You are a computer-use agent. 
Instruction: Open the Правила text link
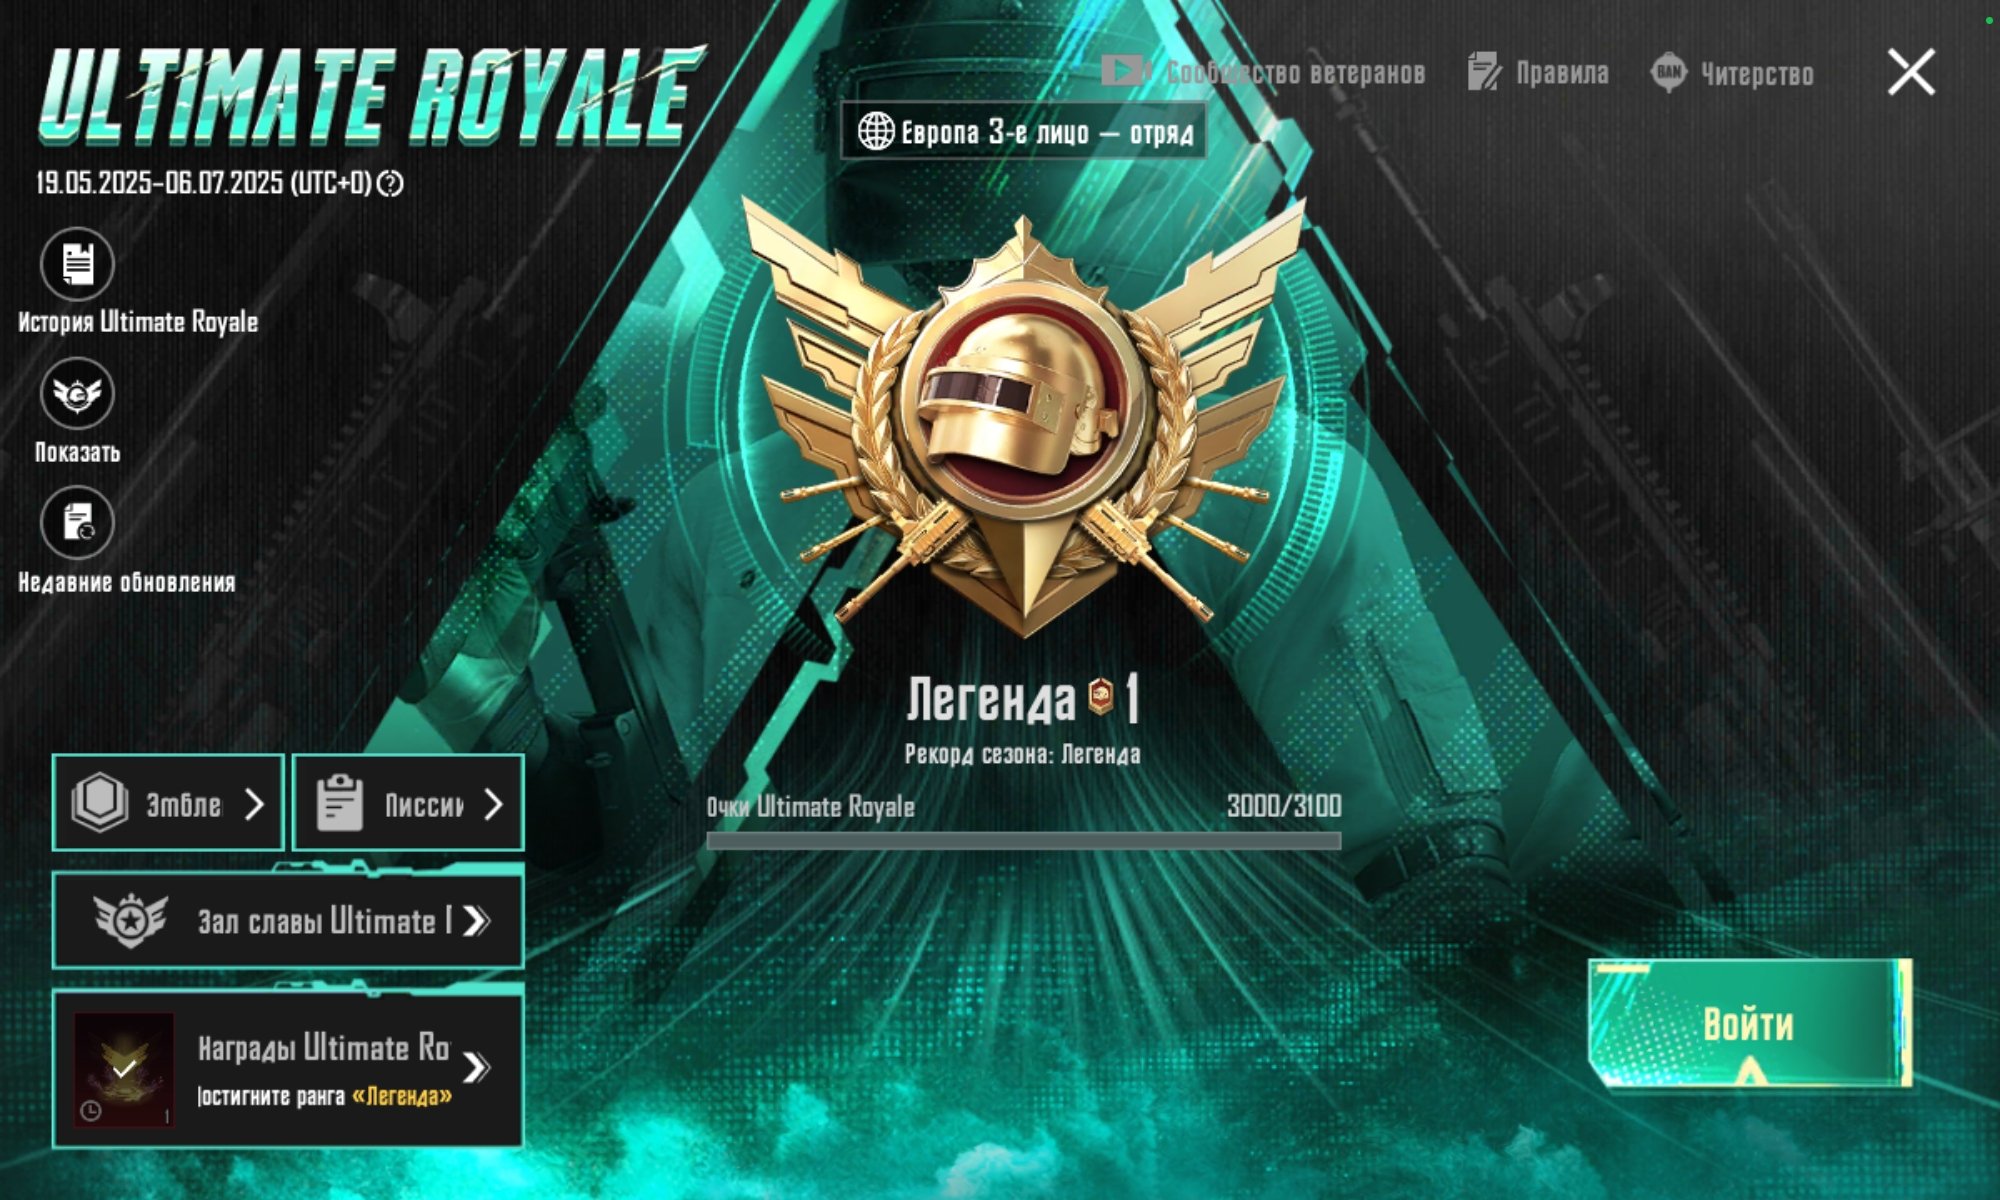[x=1562, y=73]
